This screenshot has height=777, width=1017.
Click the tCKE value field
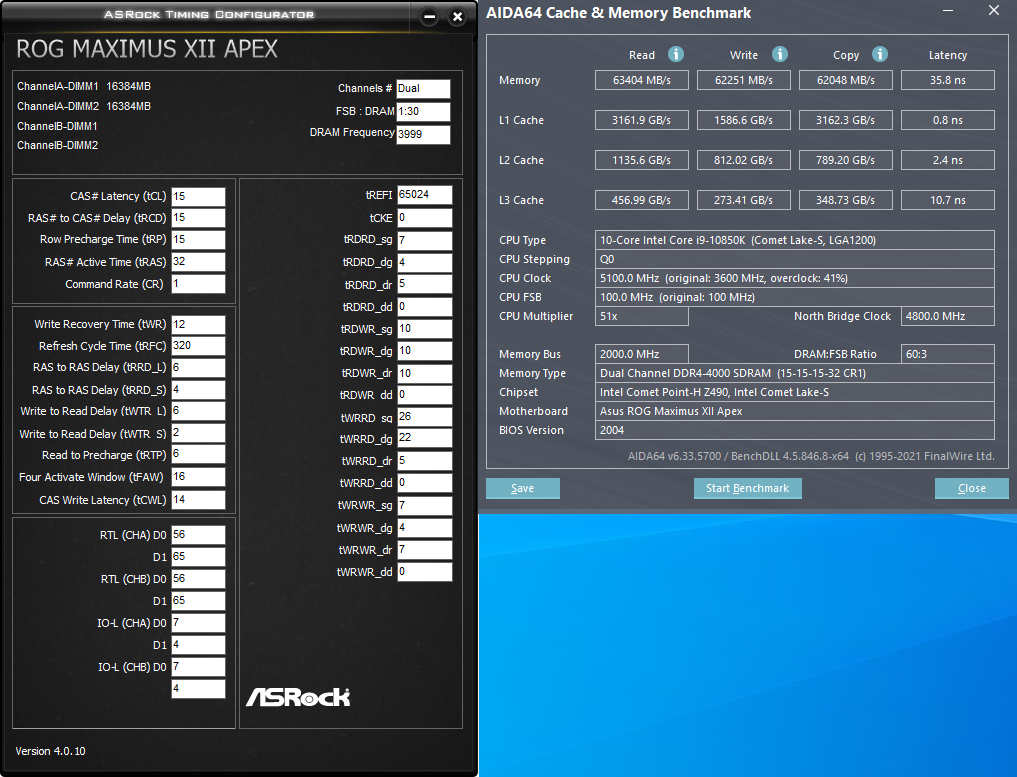pyautogui.click(x=425, y=218)
